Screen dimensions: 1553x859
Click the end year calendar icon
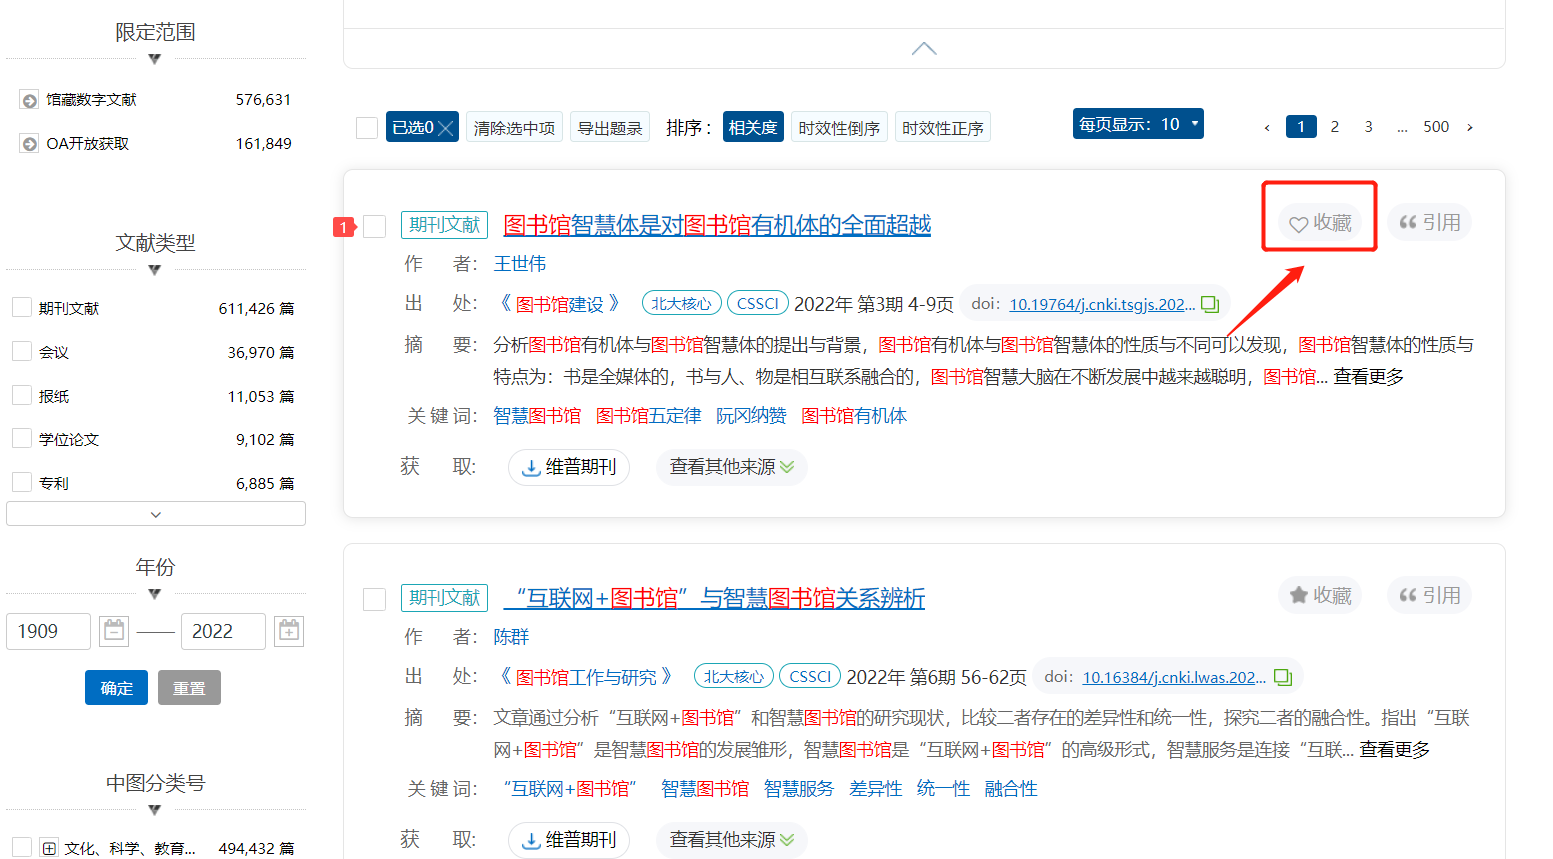coord(289,631)
